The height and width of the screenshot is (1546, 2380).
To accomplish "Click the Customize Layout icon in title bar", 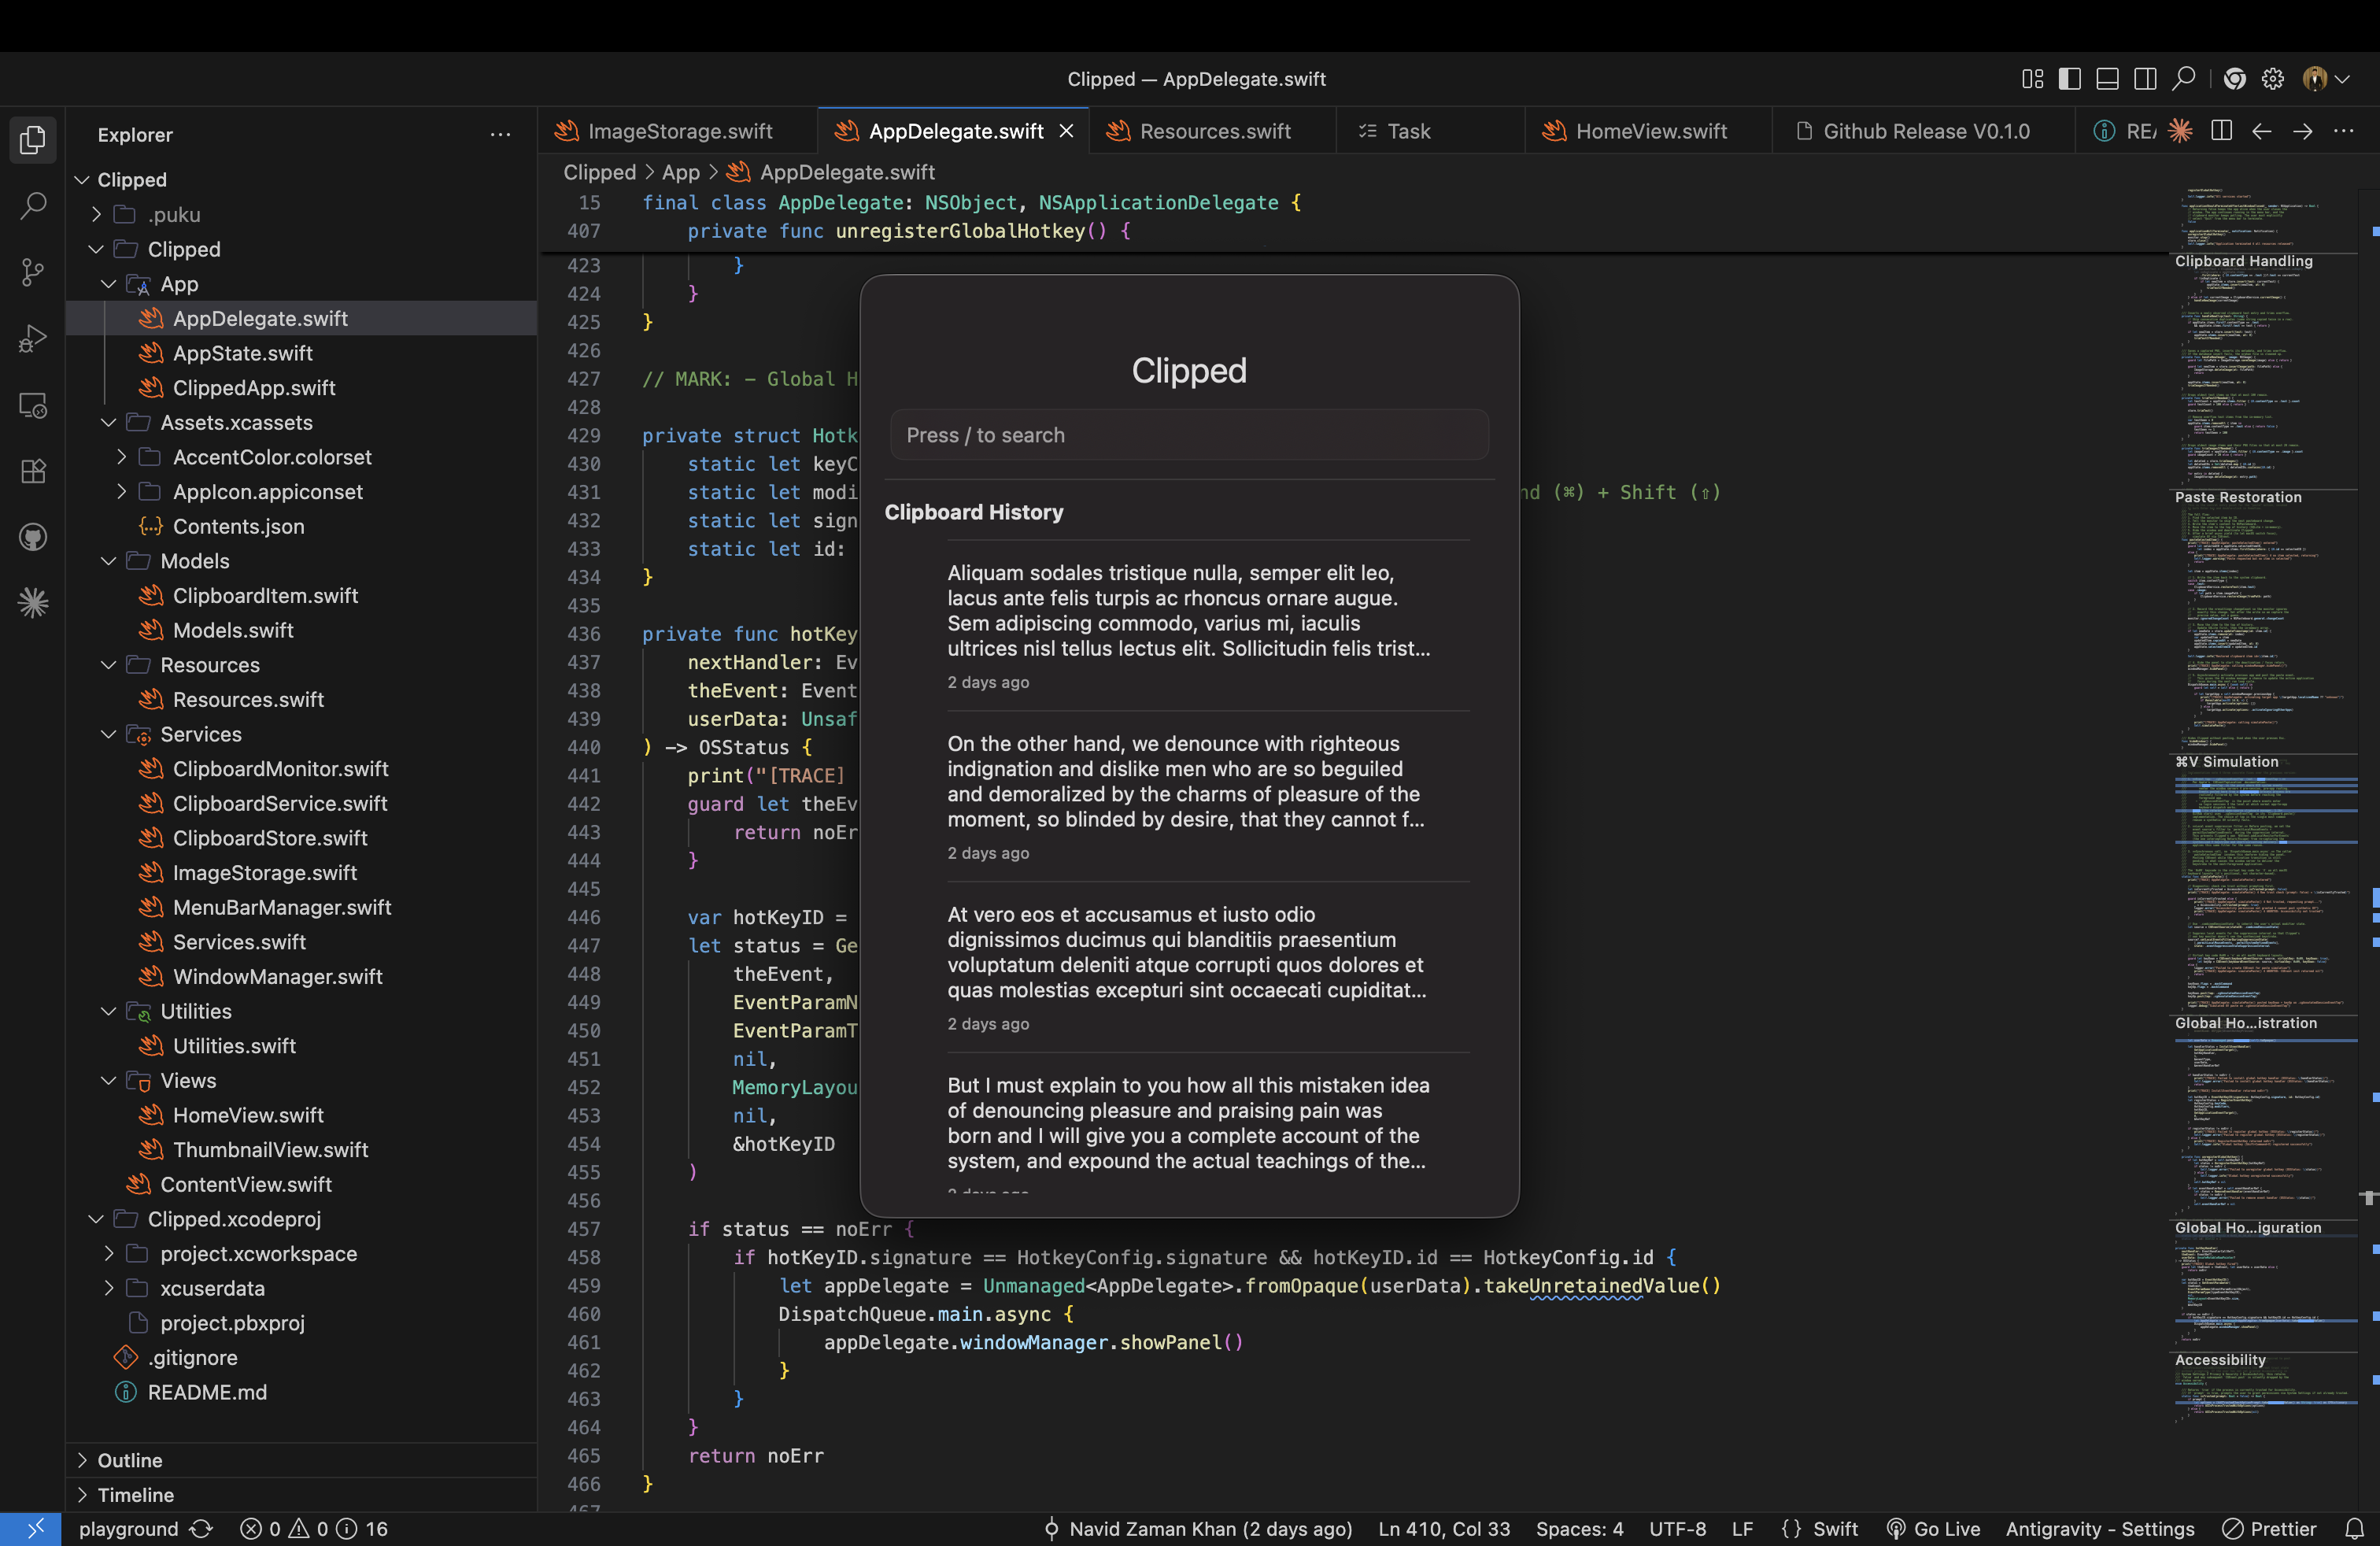I will pyautogui.click(x=2032, y=79).
